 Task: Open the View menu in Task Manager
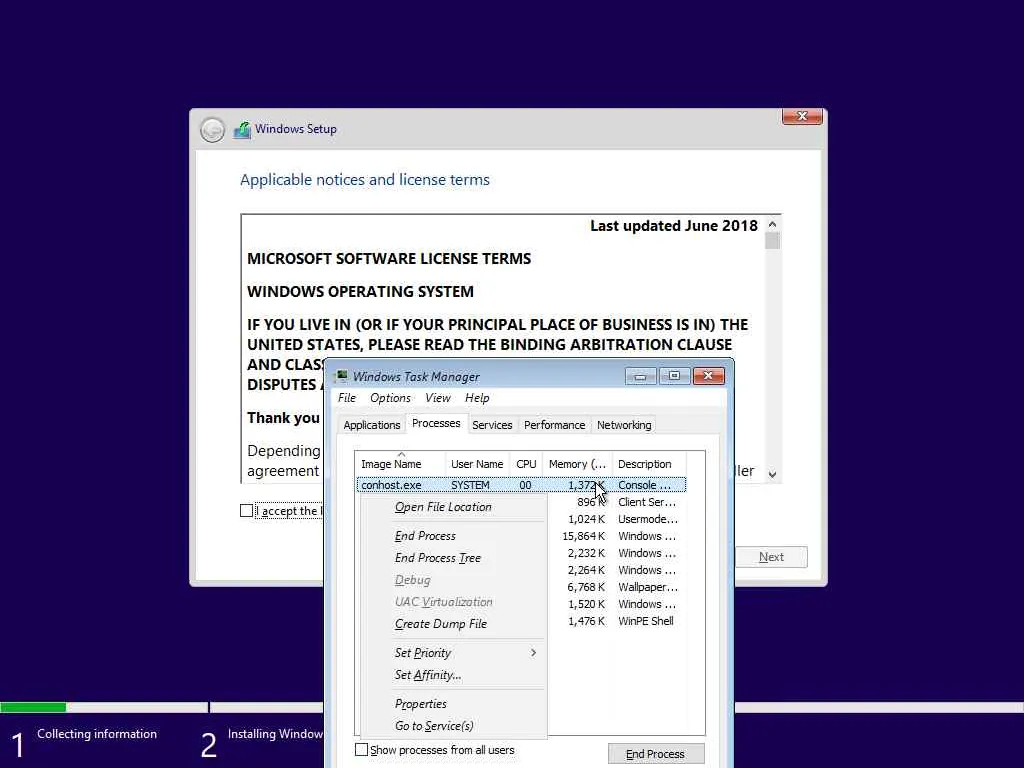click(438, 398)
